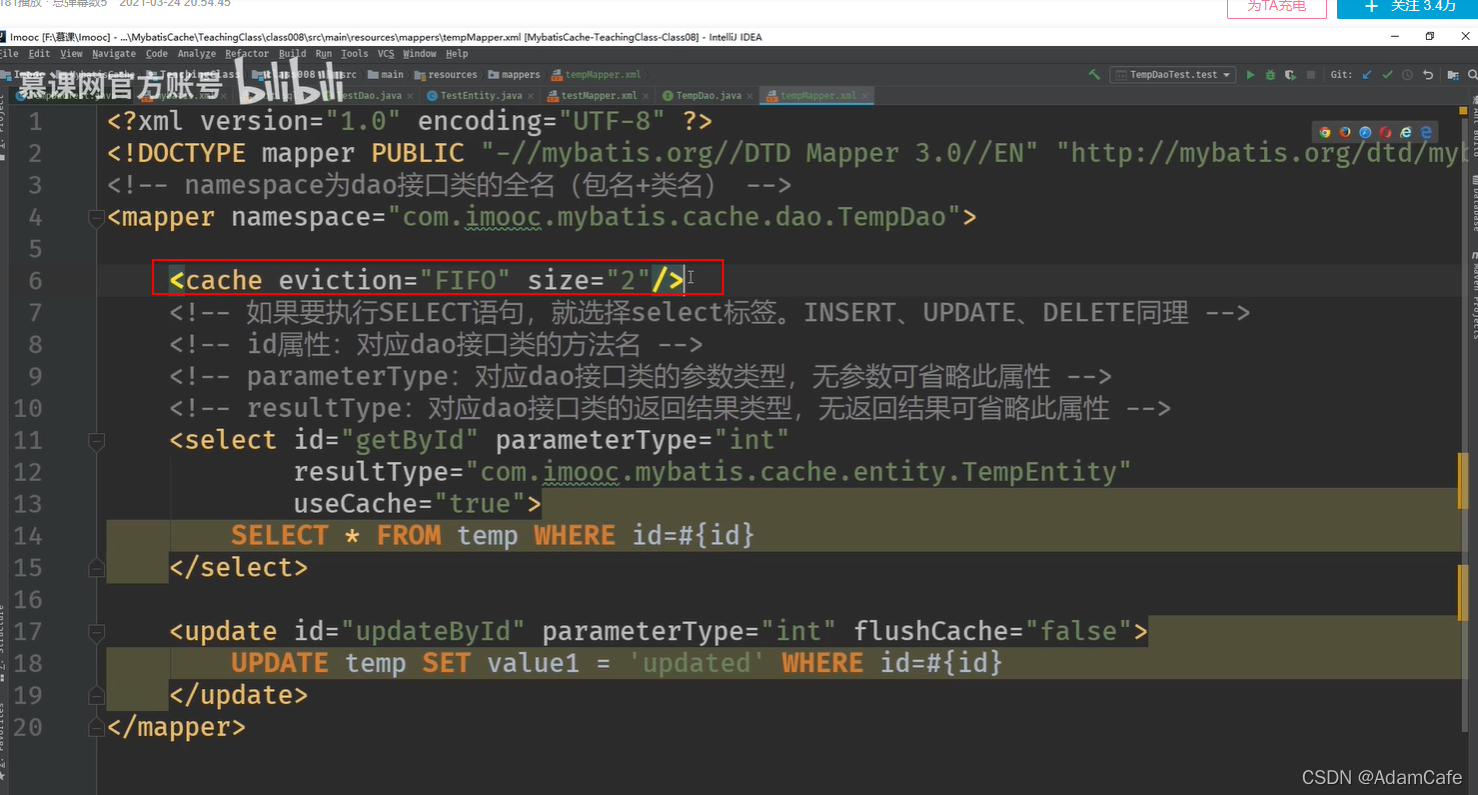
Task: Click the FIFO eviction value text
Action: [466, 281]
